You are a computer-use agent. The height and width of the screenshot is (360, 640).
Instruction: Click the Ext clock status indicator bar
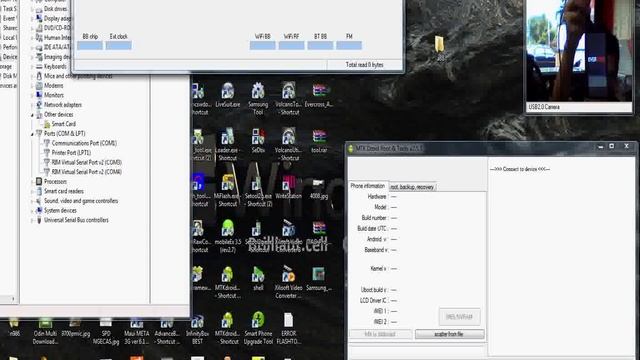click(x=119, y=46)
